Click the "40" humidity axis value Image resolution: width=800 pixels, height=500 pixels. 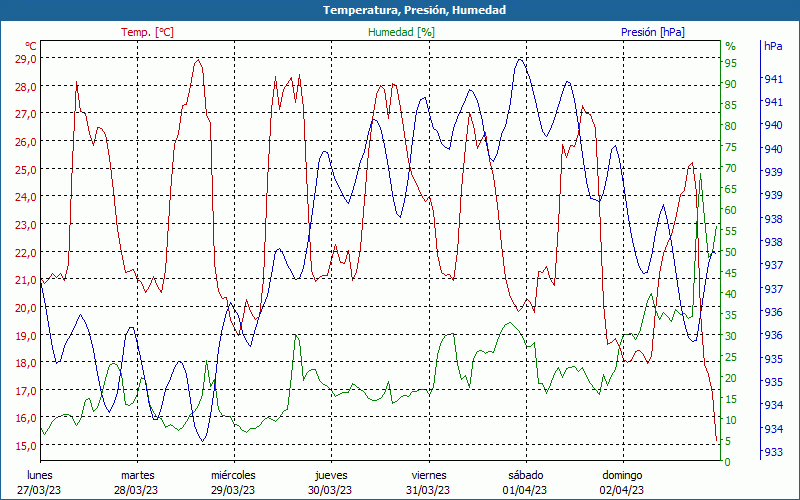click(731, 294)
